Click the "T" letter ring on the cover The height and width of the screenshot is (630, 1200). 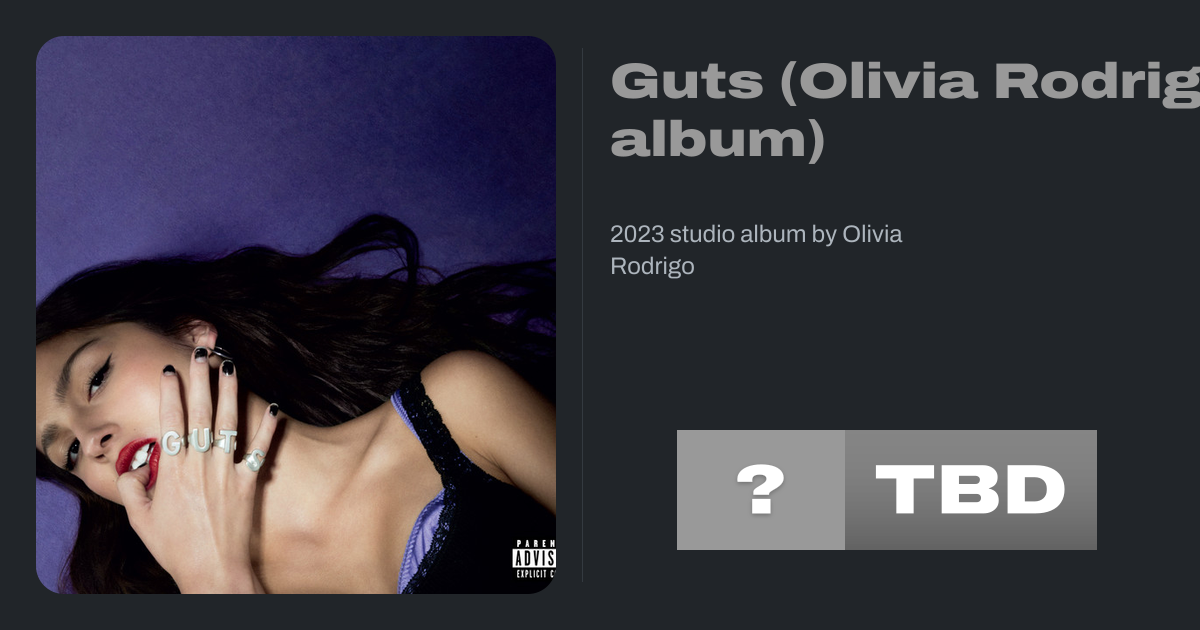click(227, 439)
